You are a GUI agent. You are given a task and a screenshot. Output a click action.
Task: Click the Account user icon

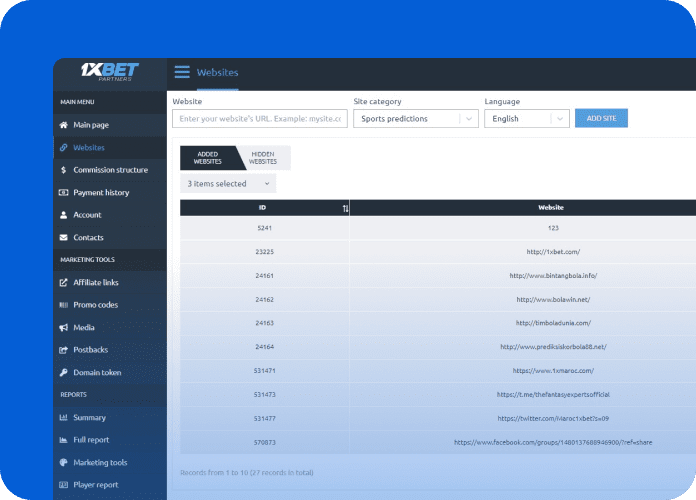(x=64, y=215)
